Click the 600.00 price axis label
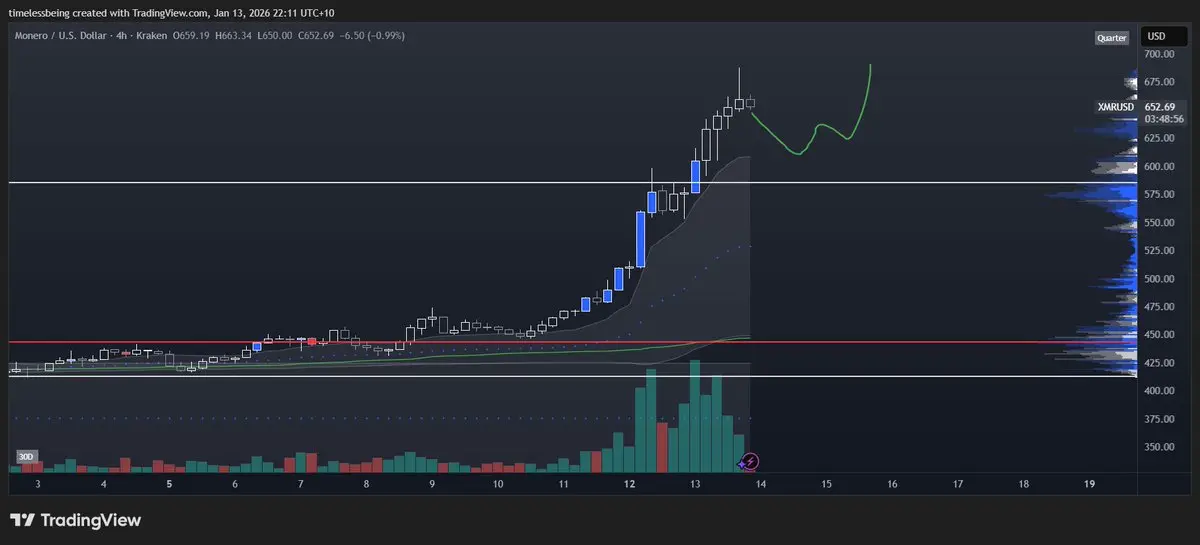 [x=1159, y=166]
